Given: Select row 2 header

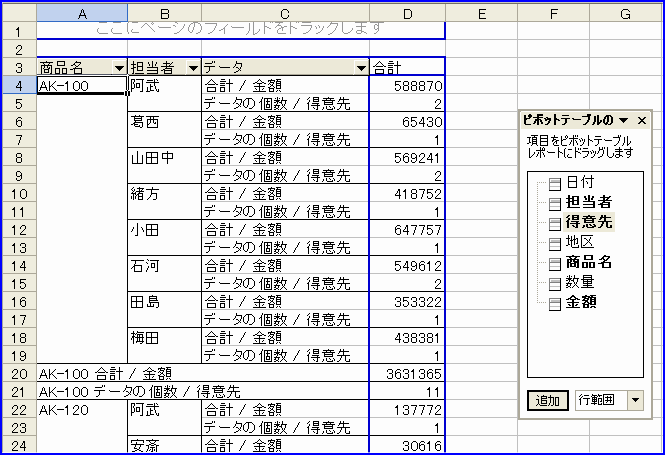Looking at the screenshot, I should (x=19, y=50).
